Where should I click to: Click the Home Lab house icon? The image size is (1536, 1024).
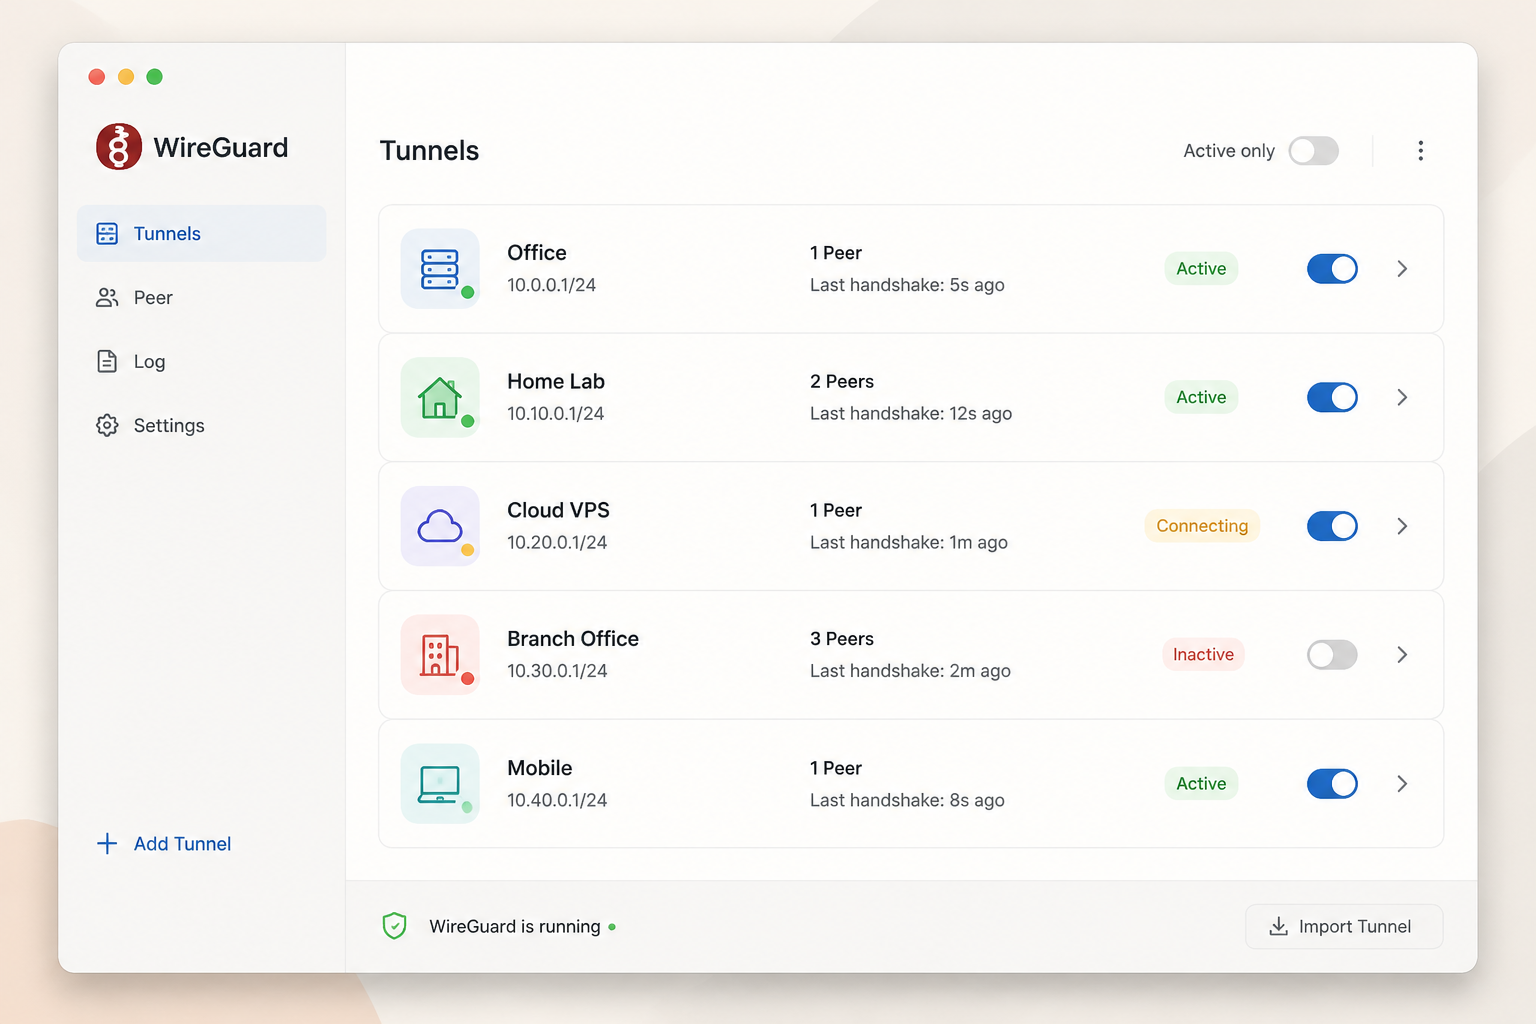pos(440,397)
